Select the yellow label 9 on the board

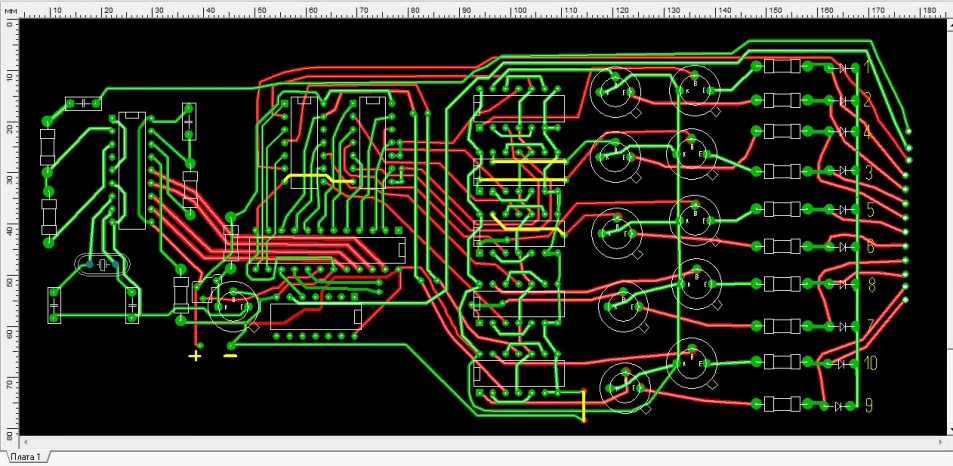click(869, 405)
